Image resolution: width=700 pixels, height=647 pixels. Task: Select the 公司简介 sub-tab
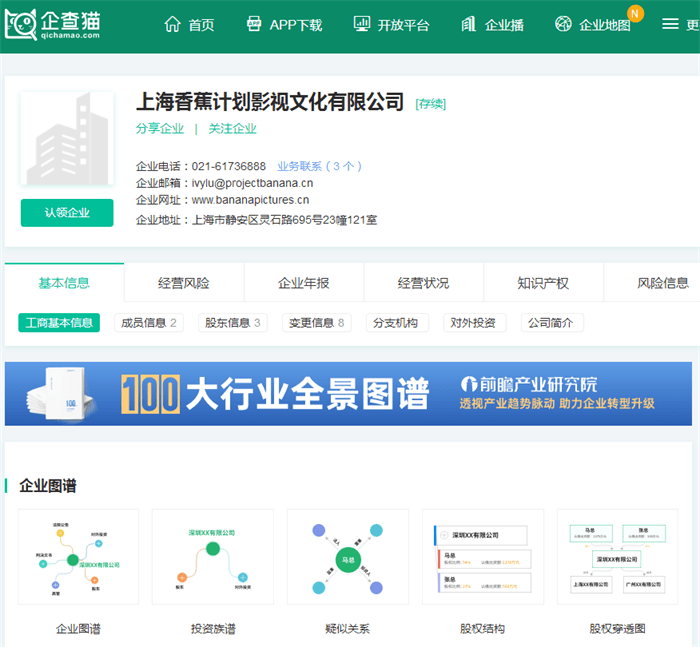[x=552, y=322]
